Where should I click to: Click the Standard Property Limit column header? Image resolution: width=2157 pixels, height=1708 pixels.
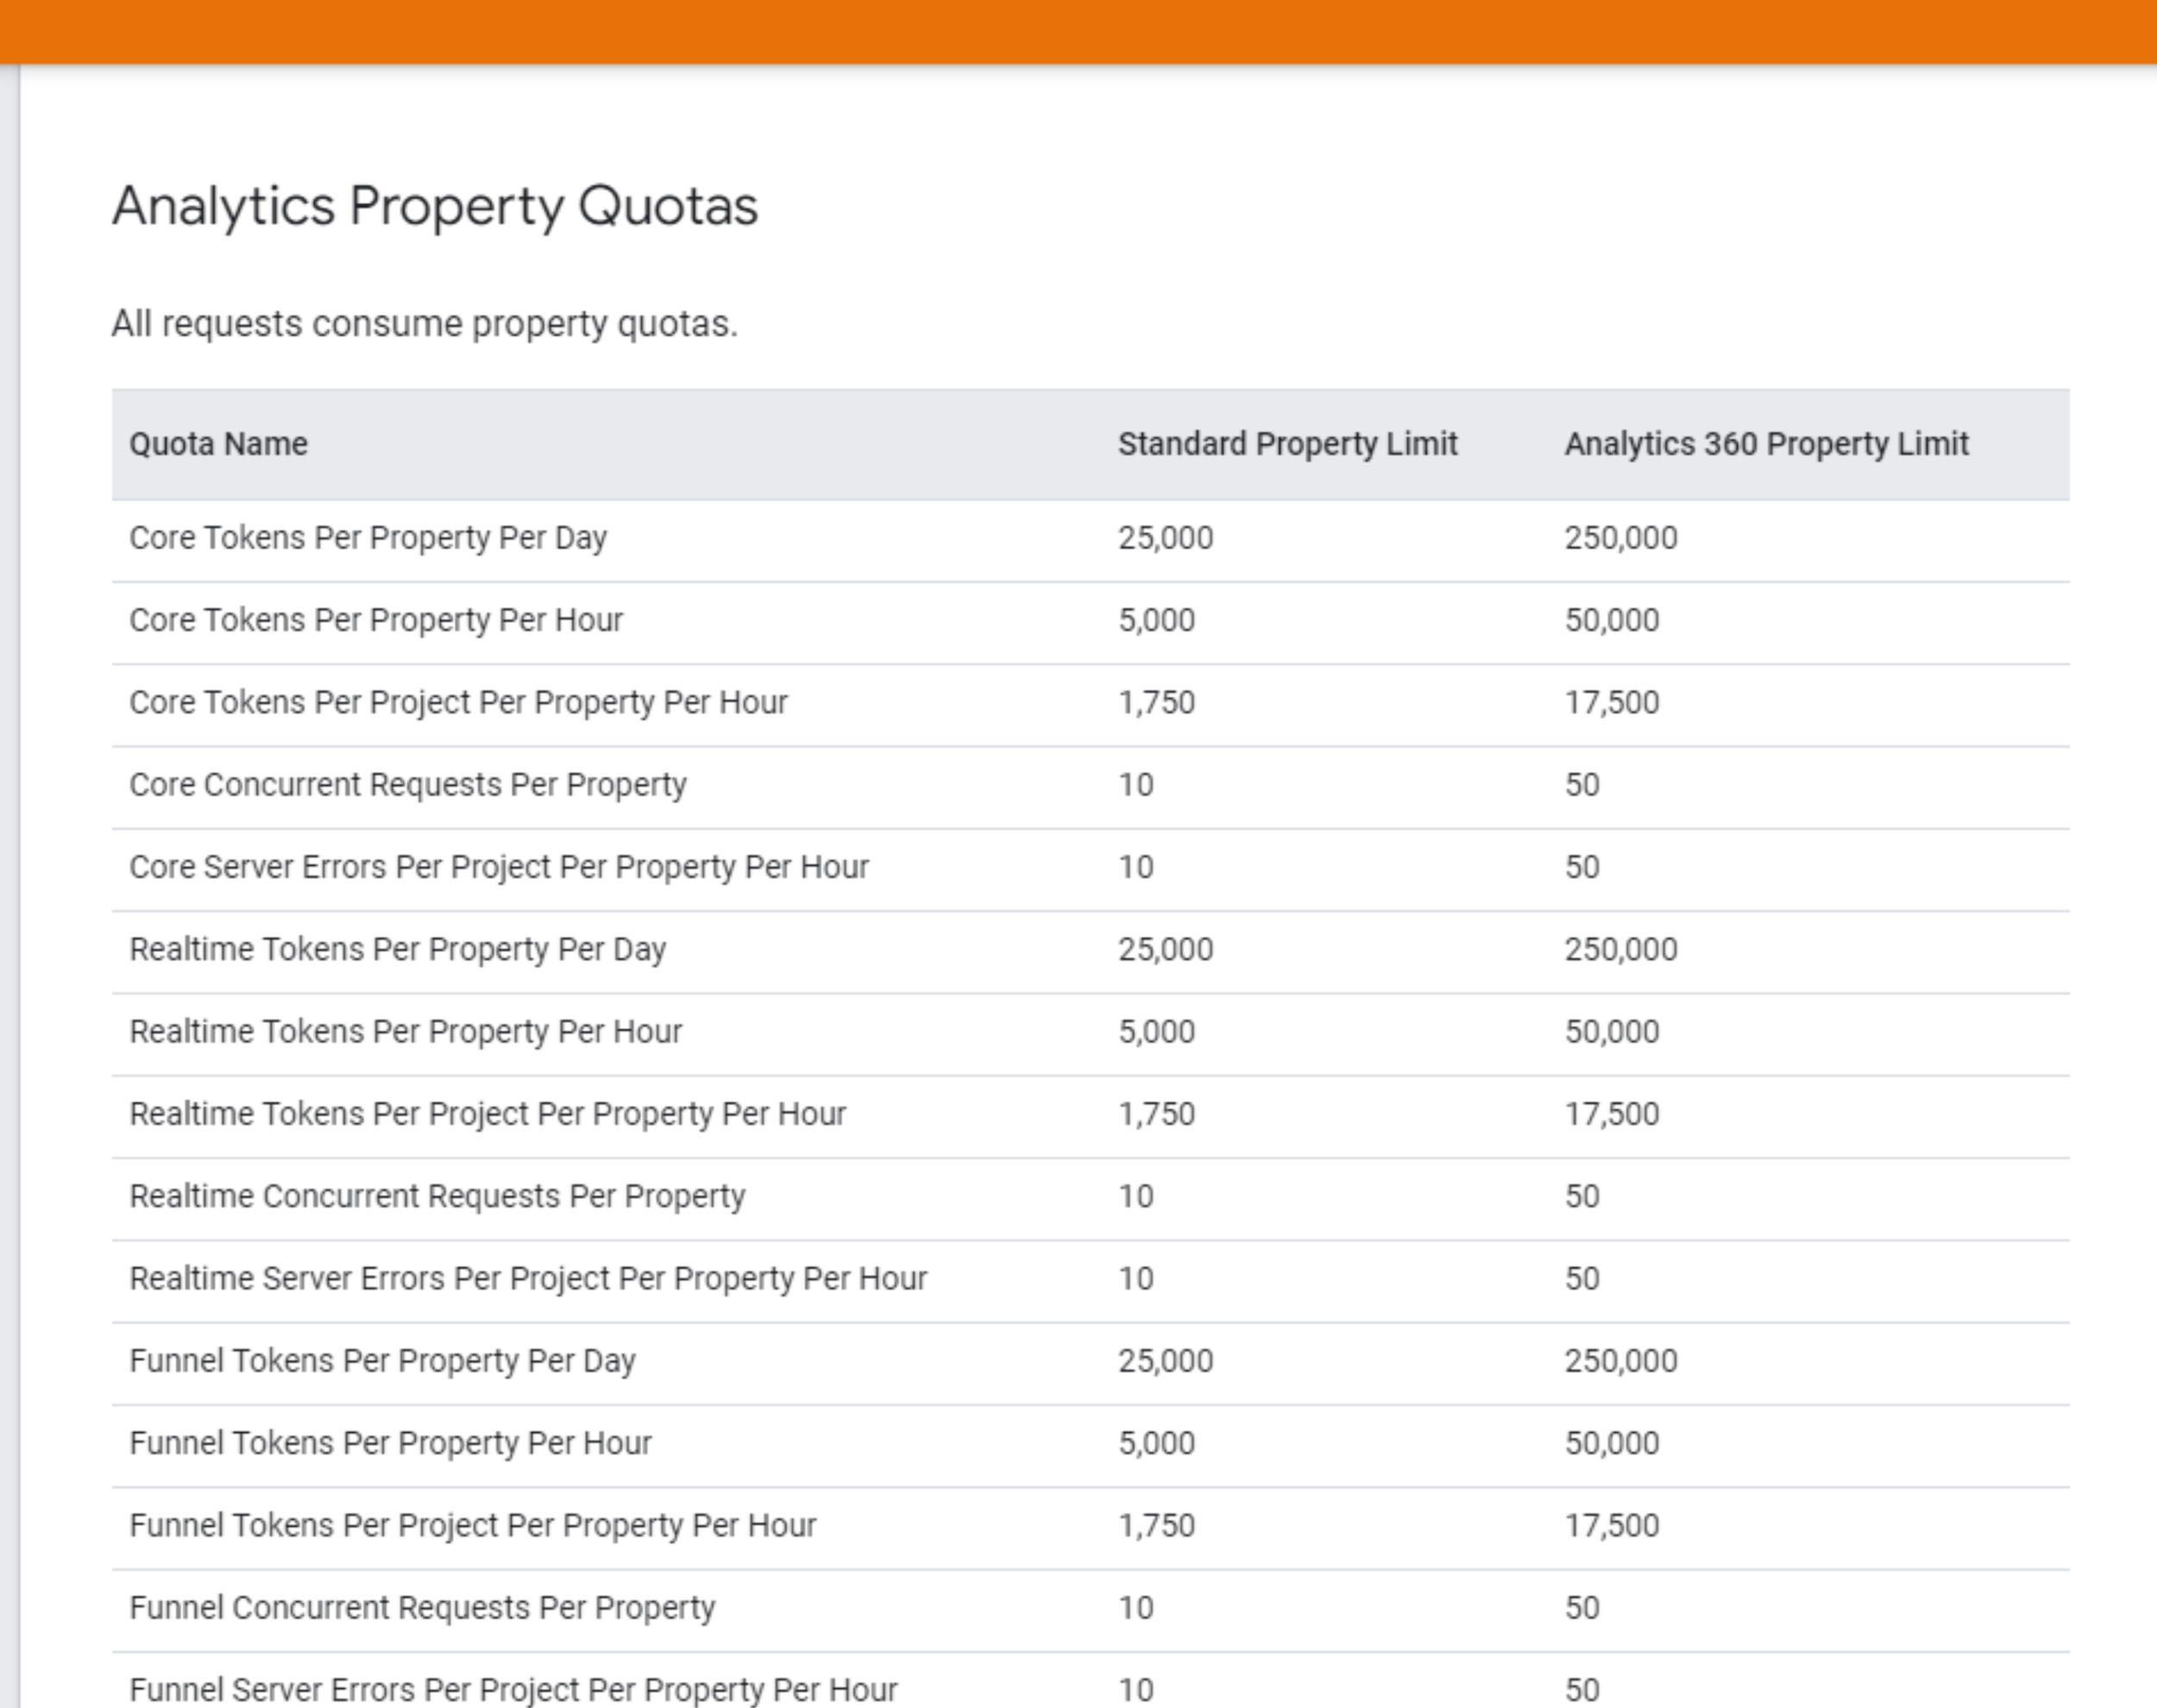(1288, 444)
